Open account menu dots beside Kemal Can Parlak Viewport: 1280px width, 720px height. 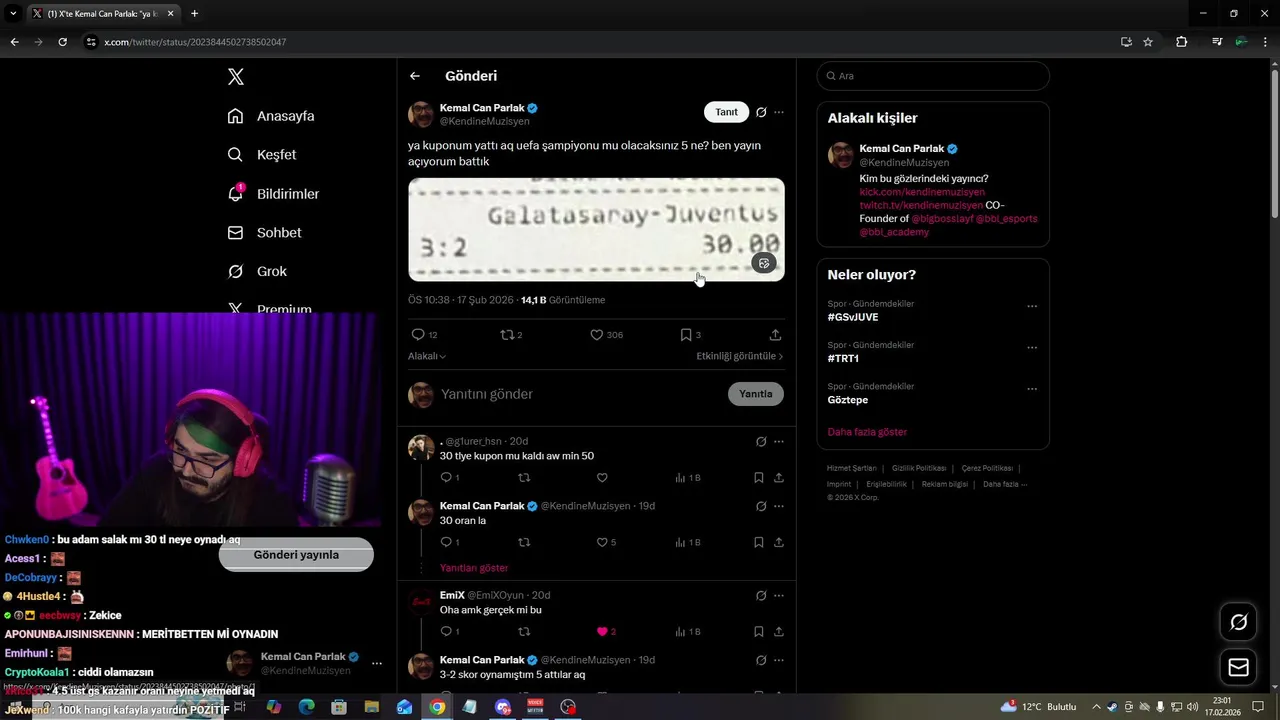click(377, 663)
